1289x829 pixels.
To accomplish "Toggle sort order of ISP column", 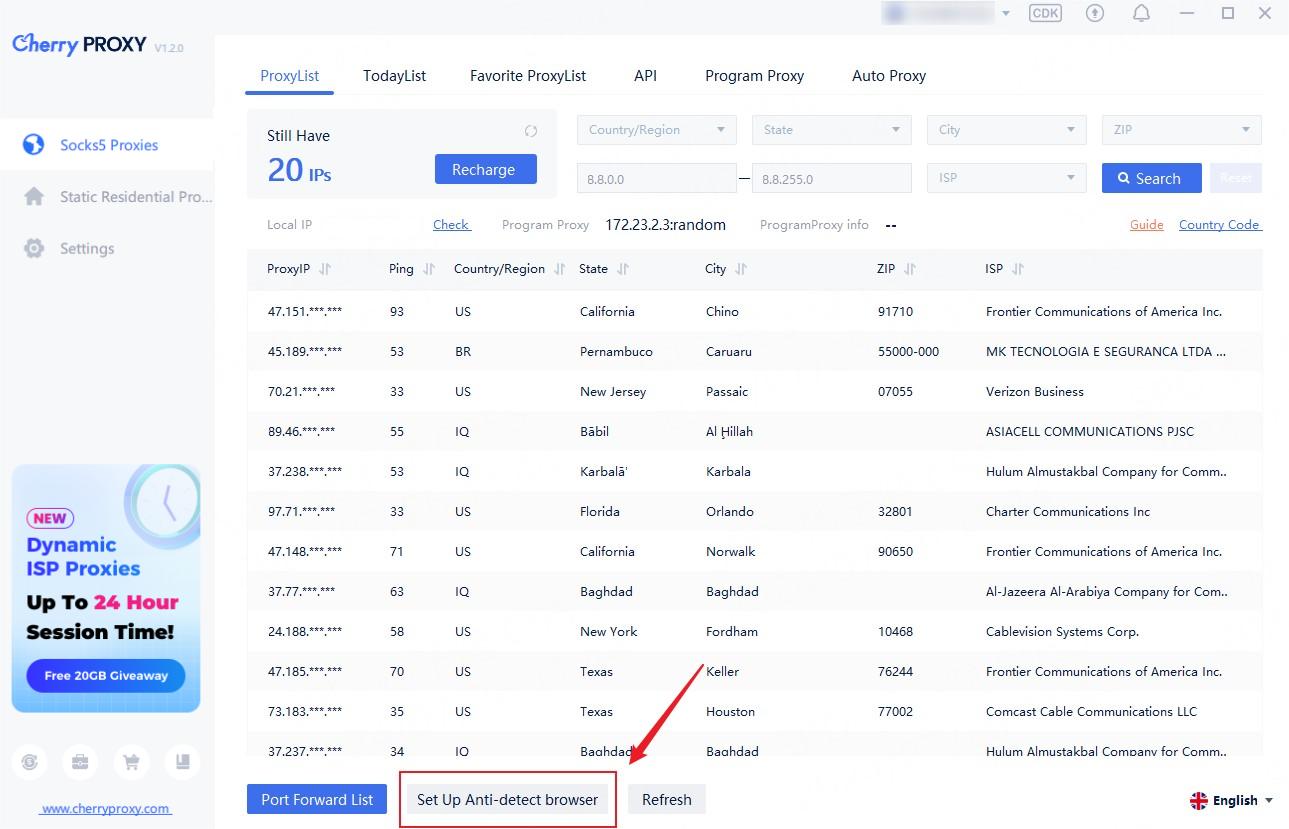I will (1018, 269).
